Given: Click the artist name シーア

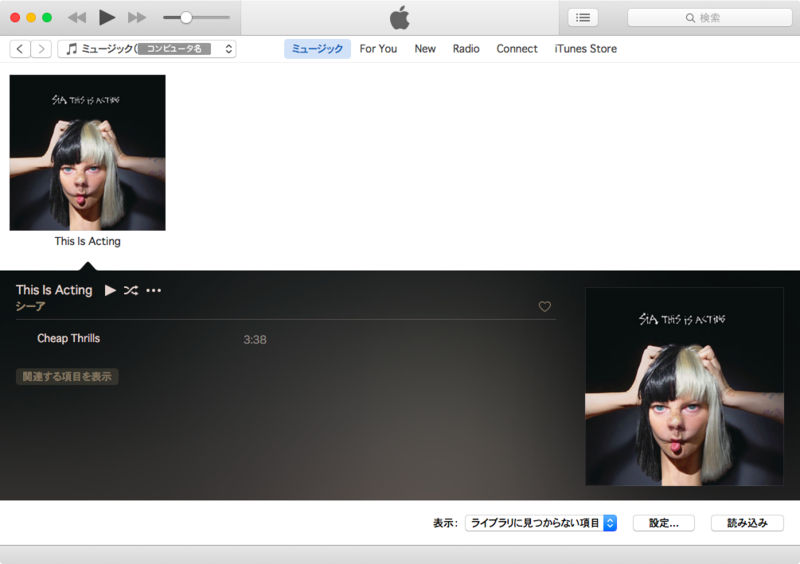Looking at the screenshot, I should click(x=31, y=306).
